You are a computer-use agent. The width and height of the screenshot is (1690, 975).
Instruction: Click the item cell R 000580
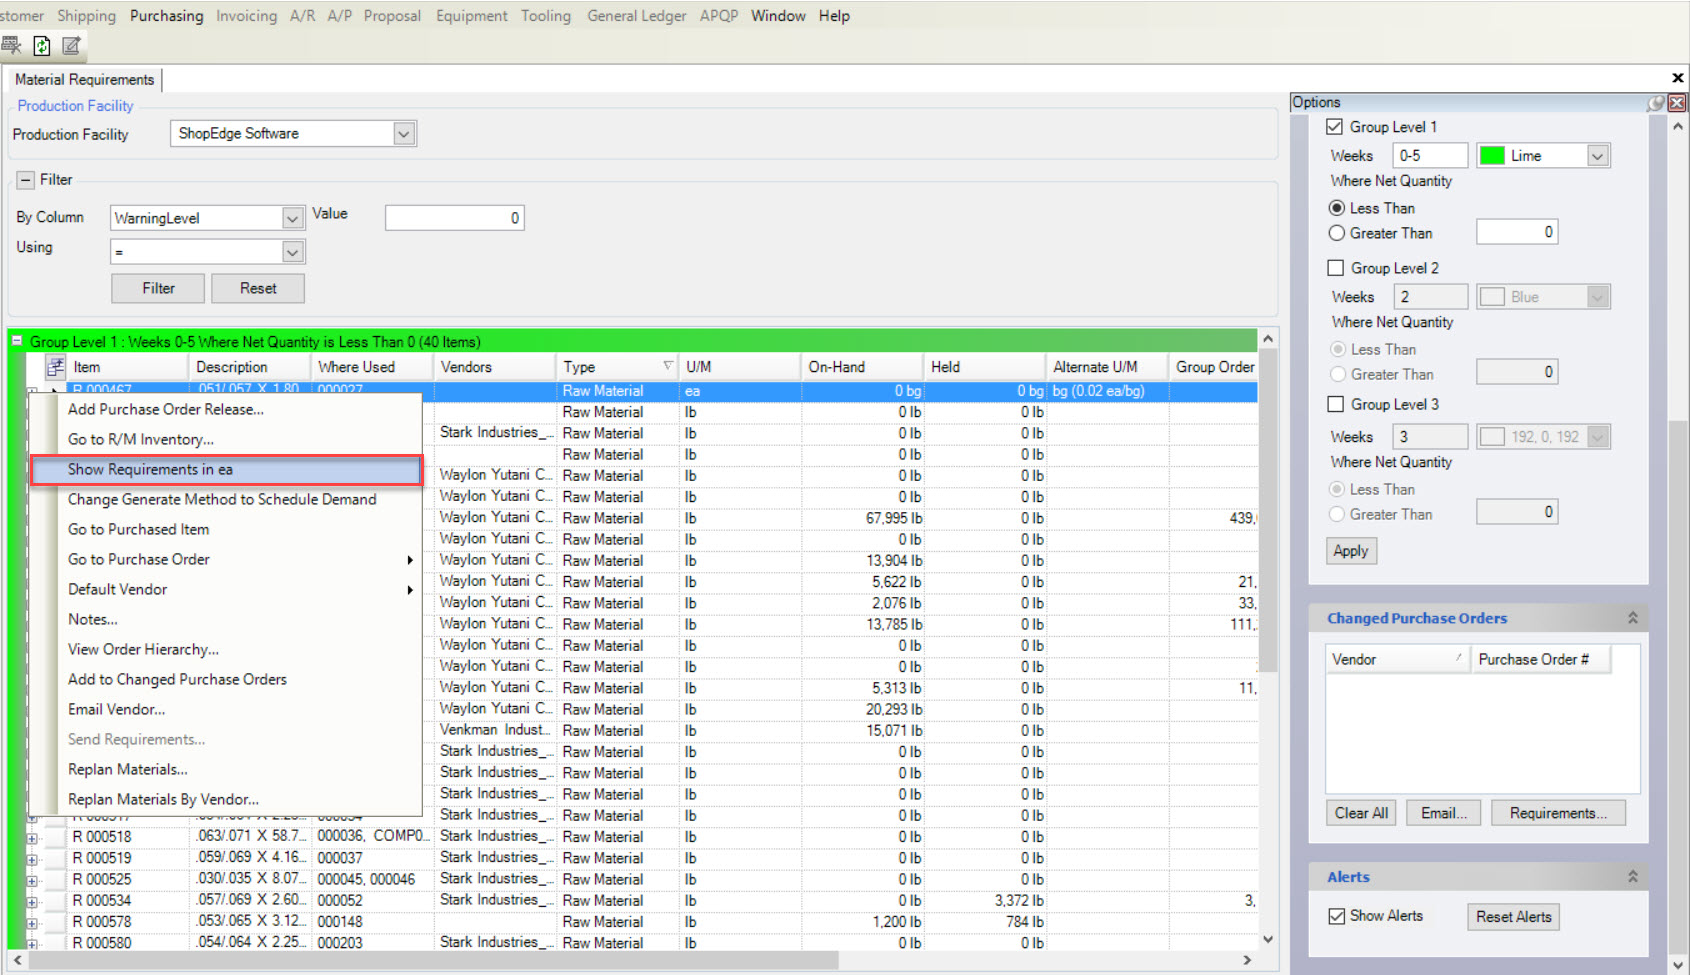(x=128, y=943)
